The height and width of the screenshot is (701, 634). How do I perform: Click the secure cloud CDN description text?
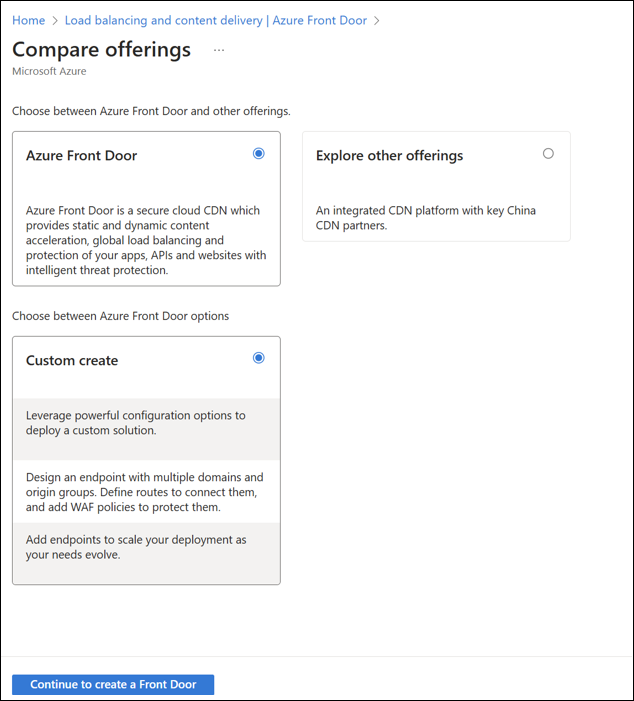click(146, 240)
